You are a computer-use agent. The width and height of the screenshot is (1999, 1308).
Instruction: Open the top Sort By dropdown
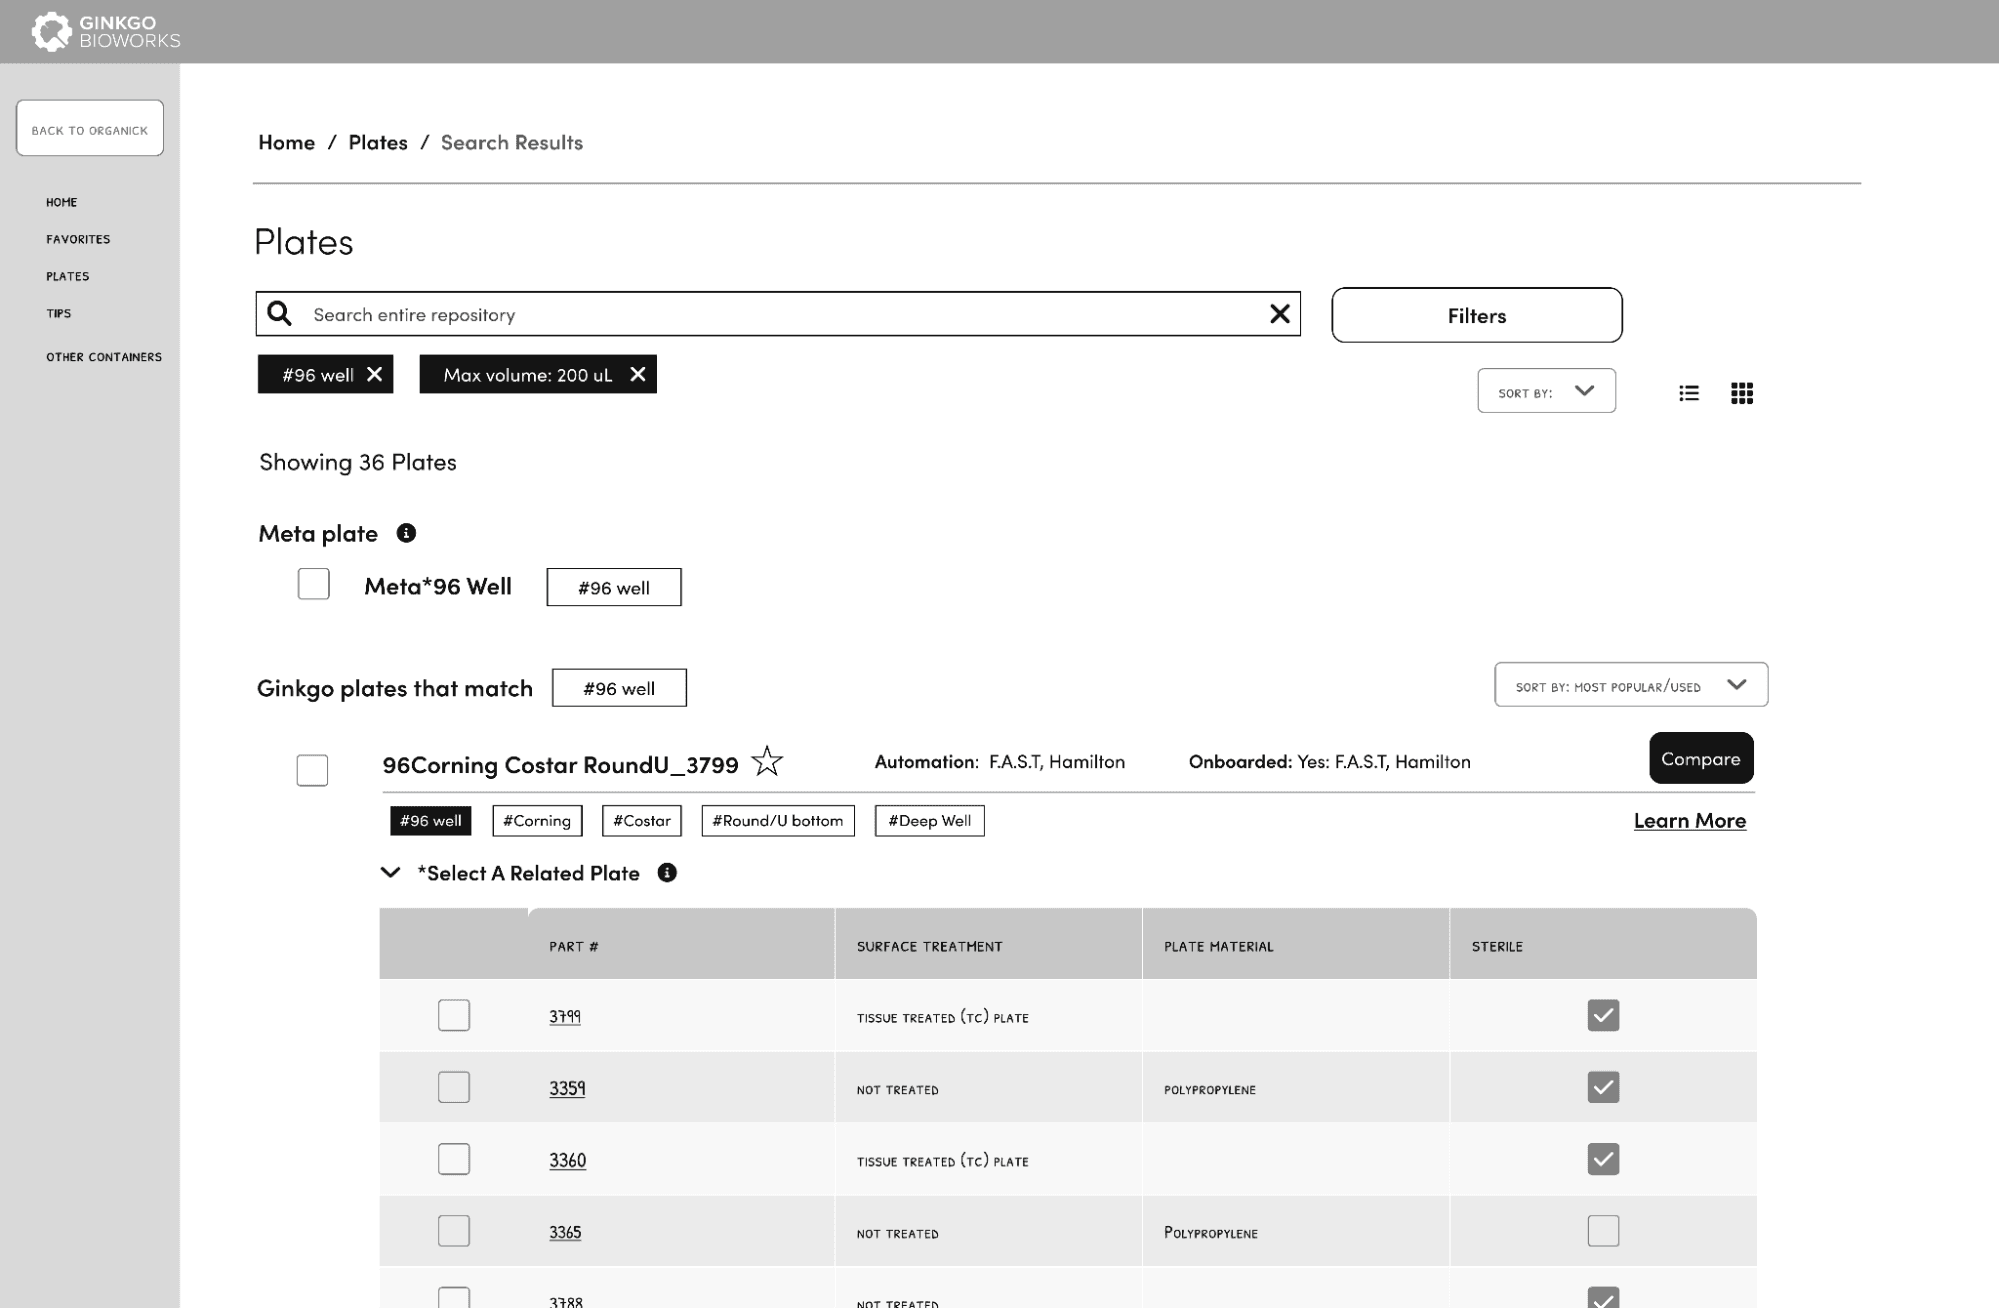(1546, 391)
